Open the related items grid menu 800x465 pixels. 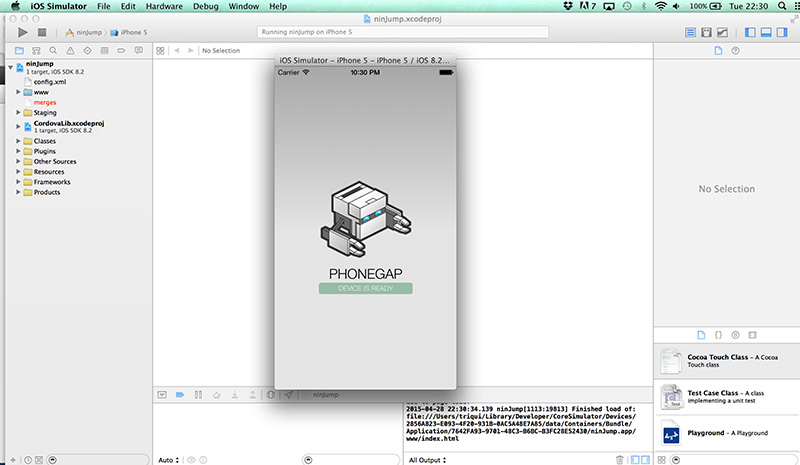[160, 51]
